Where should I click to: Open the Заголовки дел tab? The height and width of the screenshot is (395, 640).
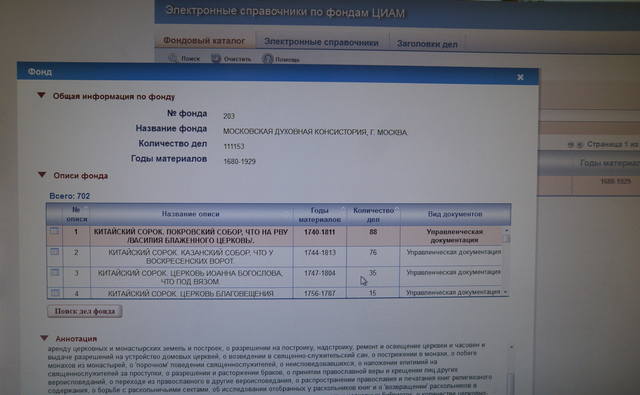427,44
